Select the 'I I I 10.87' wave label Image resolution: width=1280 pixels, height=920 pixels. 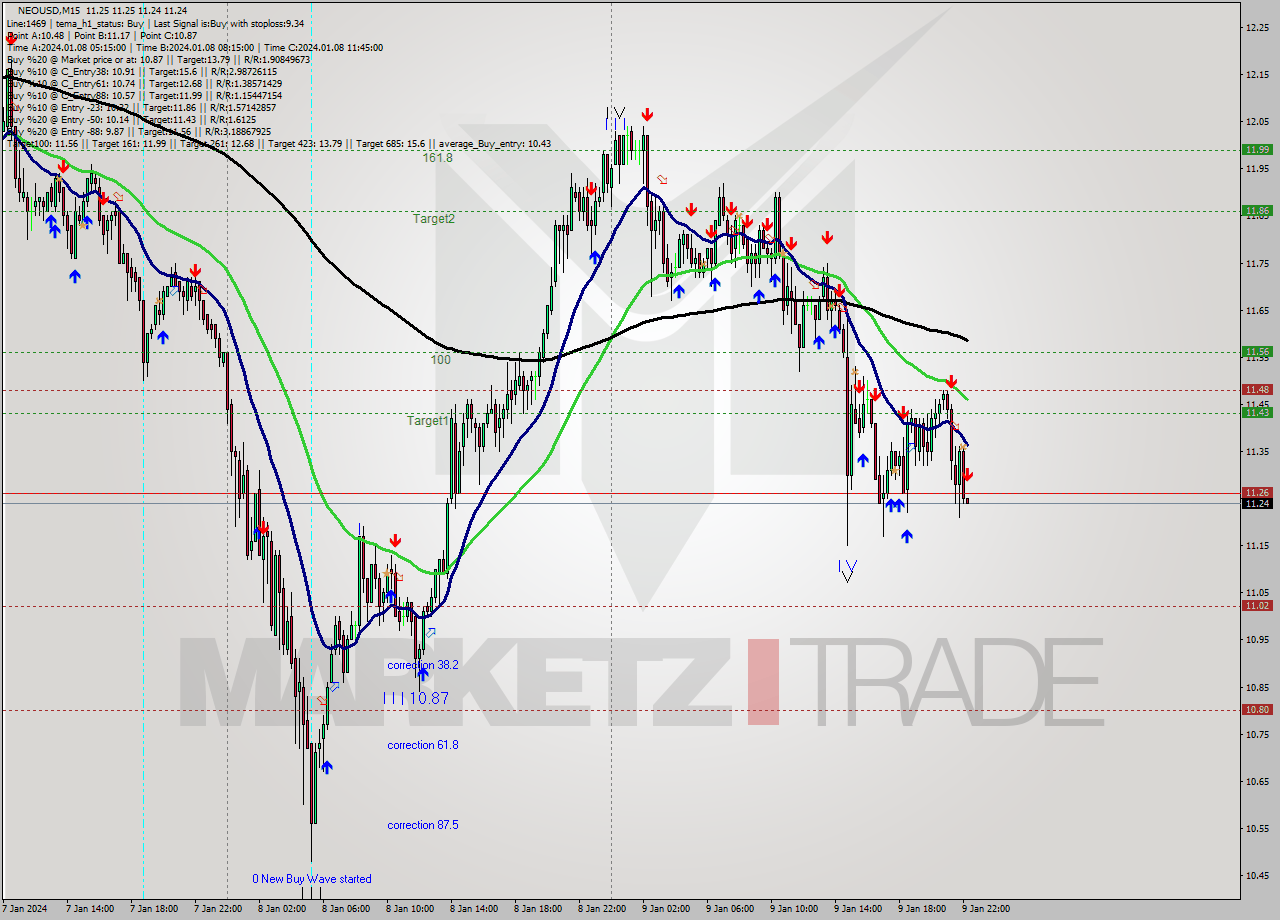coord(416,698)
